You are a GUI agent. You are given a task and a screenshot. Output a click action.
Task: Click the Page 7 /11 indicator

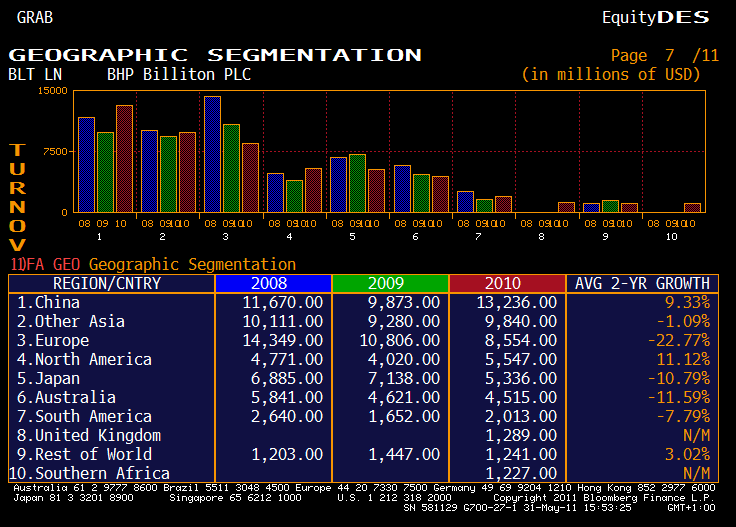(664, 56)
